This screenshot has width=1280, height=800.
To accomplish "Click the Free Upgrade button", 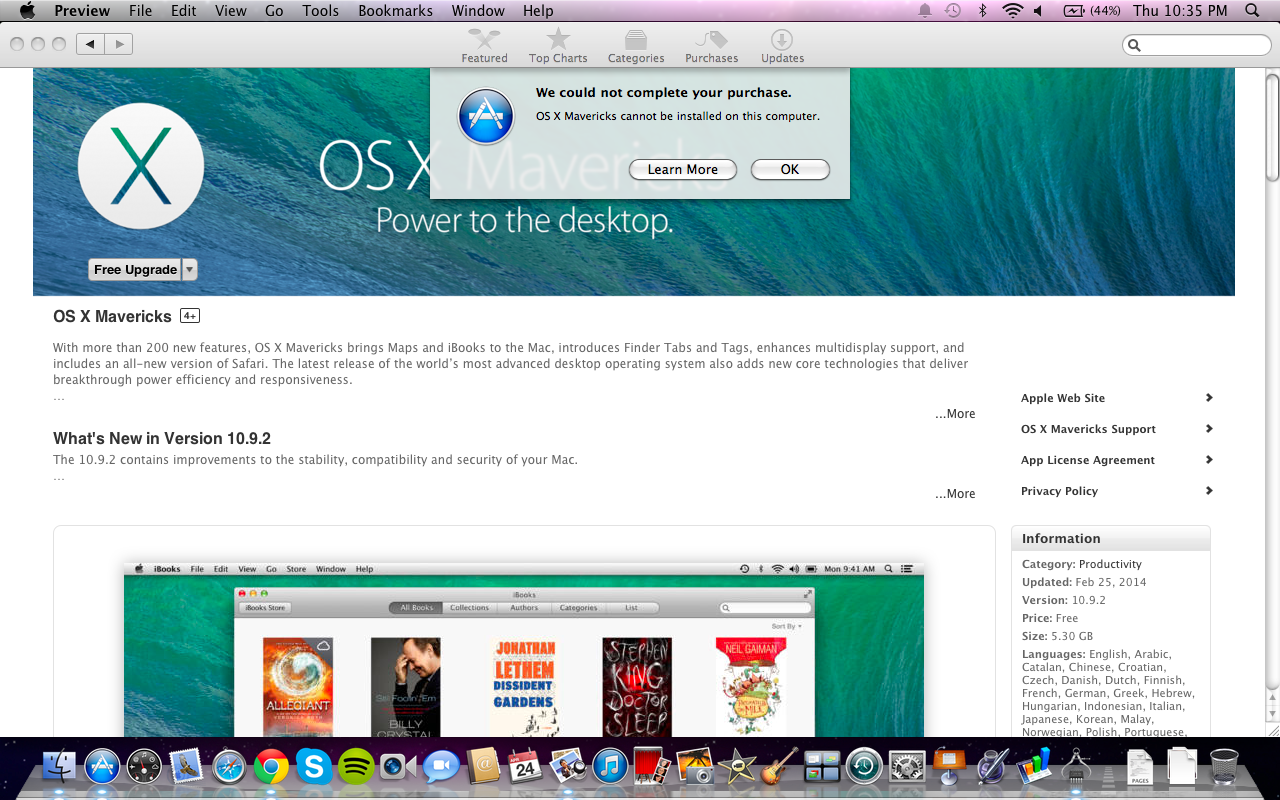I will click(135, 270).
